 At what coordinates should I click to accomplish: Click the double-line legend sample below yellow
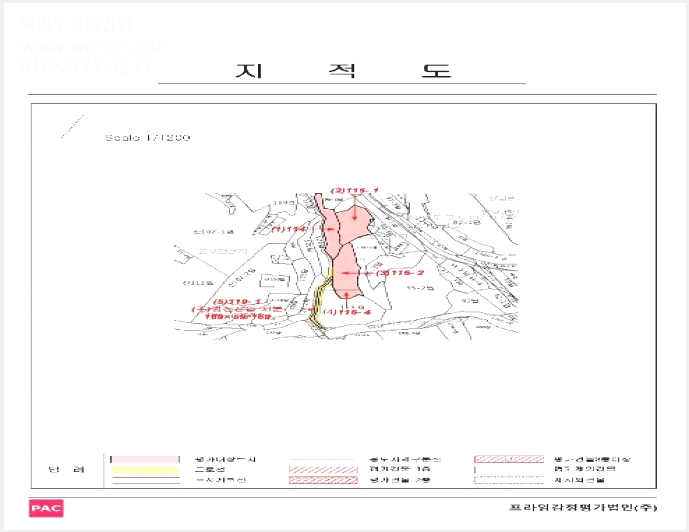[145, 481]
